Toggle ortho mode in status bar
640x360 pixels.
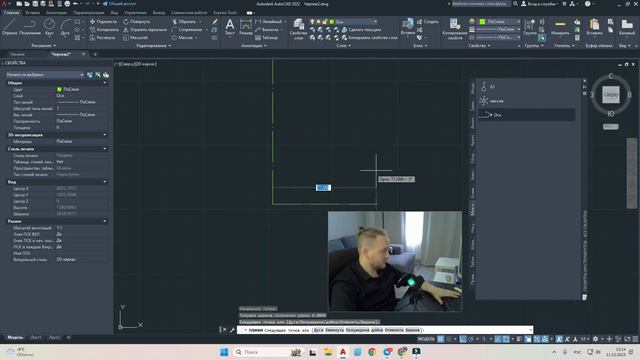[463, 339]
